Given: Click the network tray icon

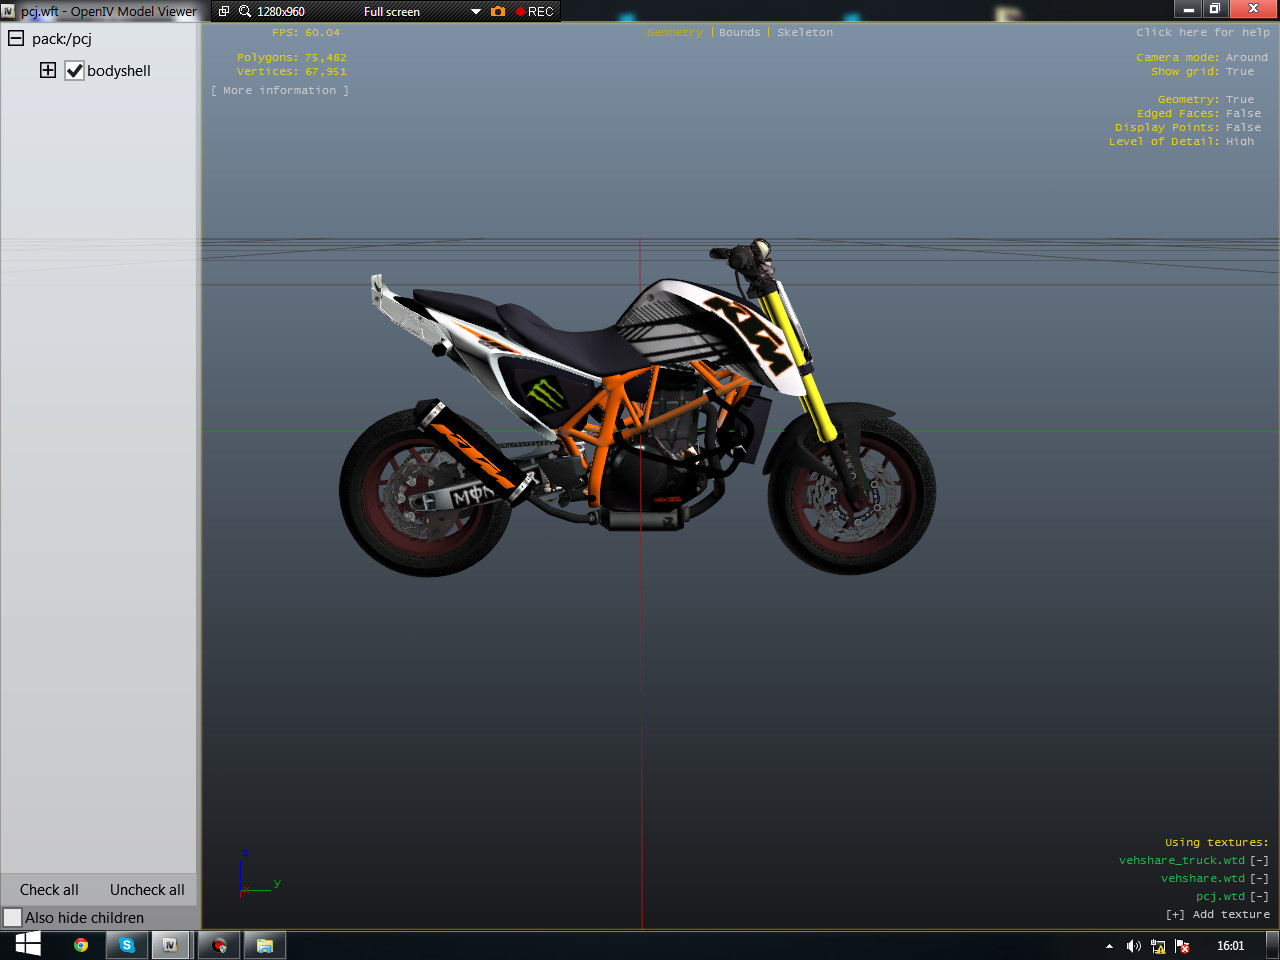Looking at the screenshot, I should [1158, 946].
